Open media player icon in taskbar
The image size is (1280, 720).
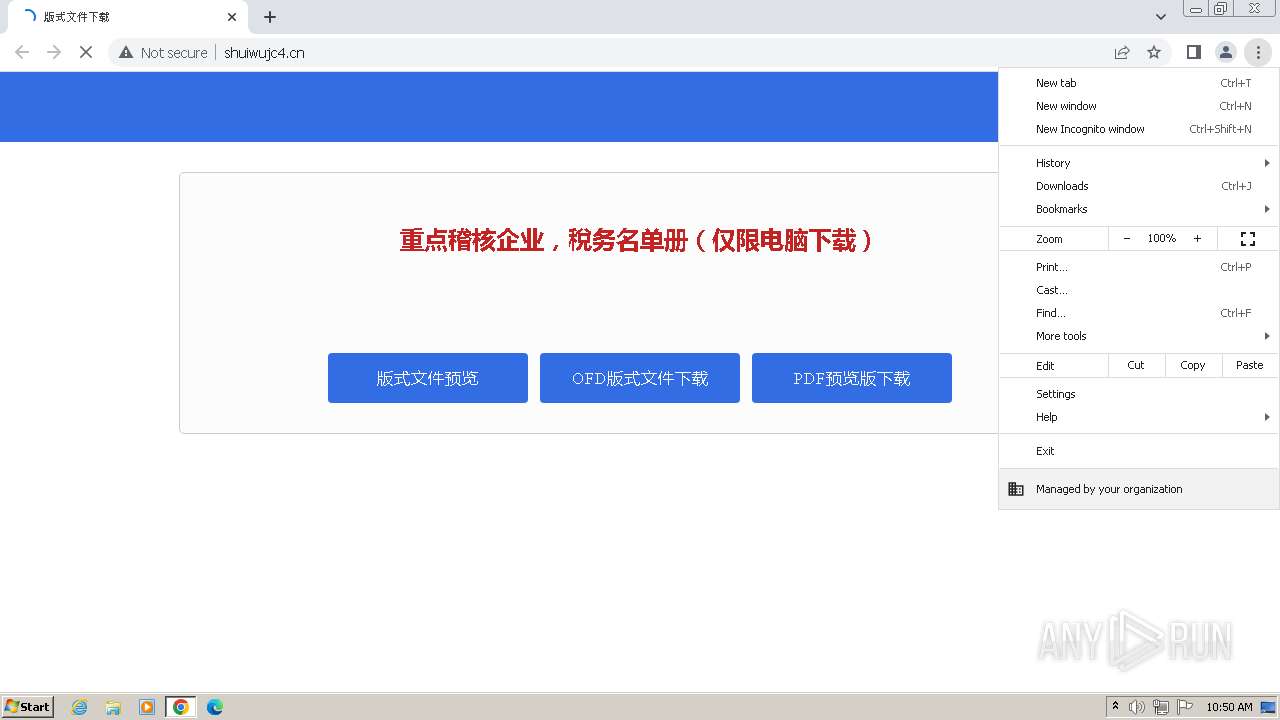coord(147,707)
